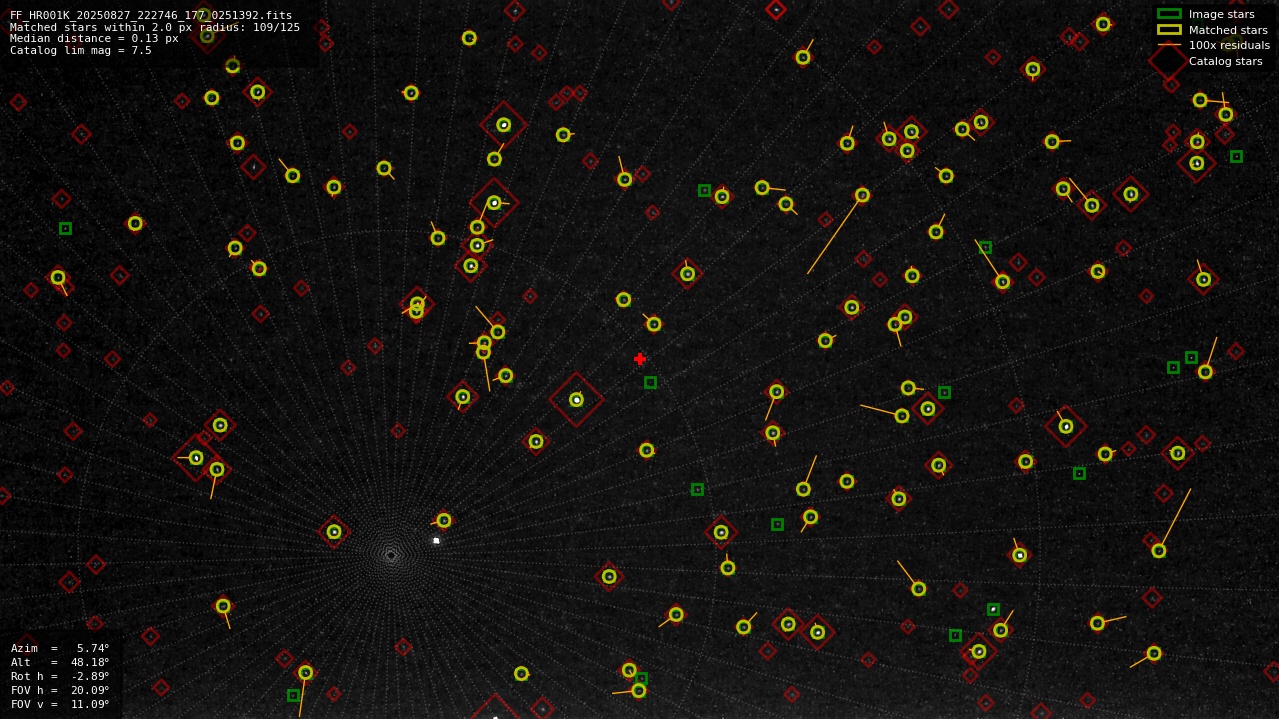Select the 'Catalog stars' legend label
The height and width of the screenshot is (719, 1279).
pos(1225,61)
